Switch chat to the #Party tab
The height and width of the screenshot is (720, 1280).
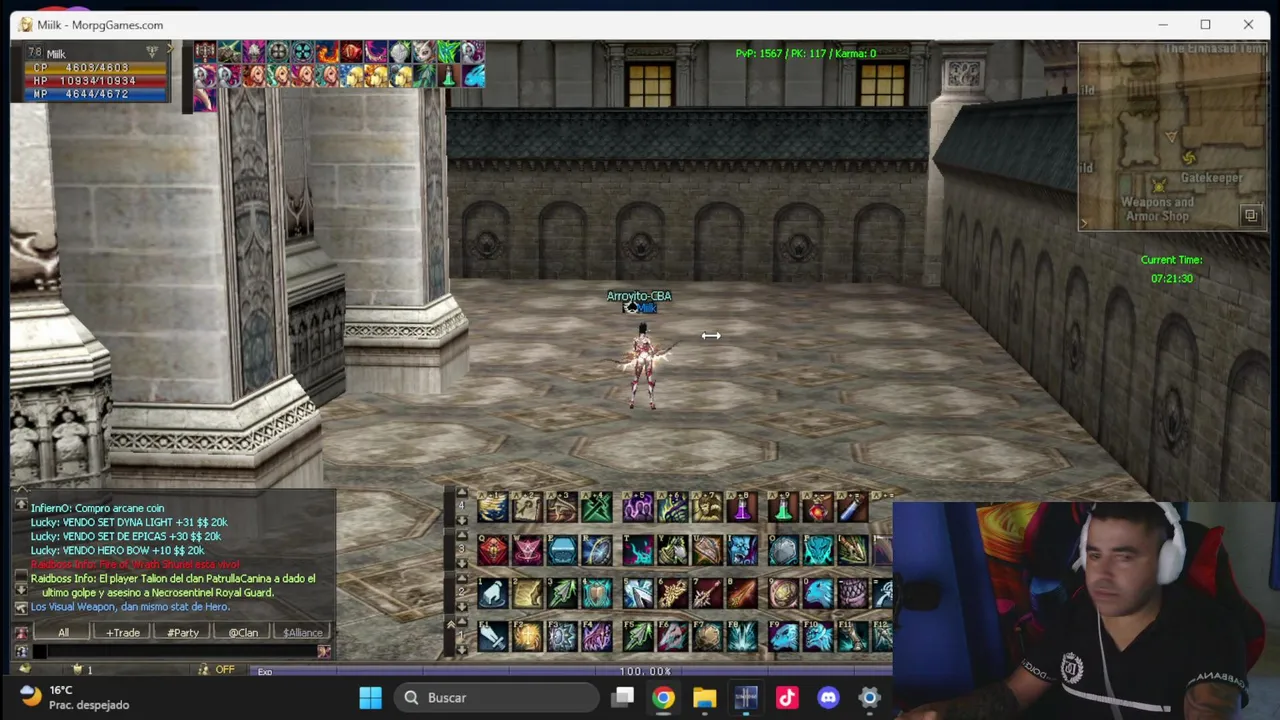183,633
